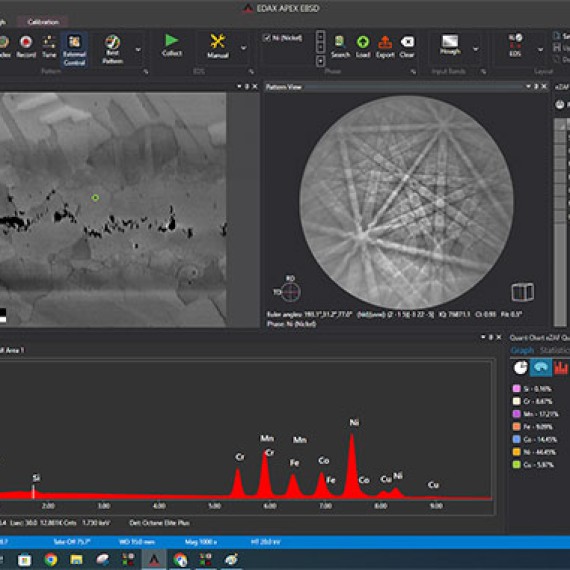Screen dimensions: 570x570
Task: Select the red bar chart icon
Action: pos(561,368)
